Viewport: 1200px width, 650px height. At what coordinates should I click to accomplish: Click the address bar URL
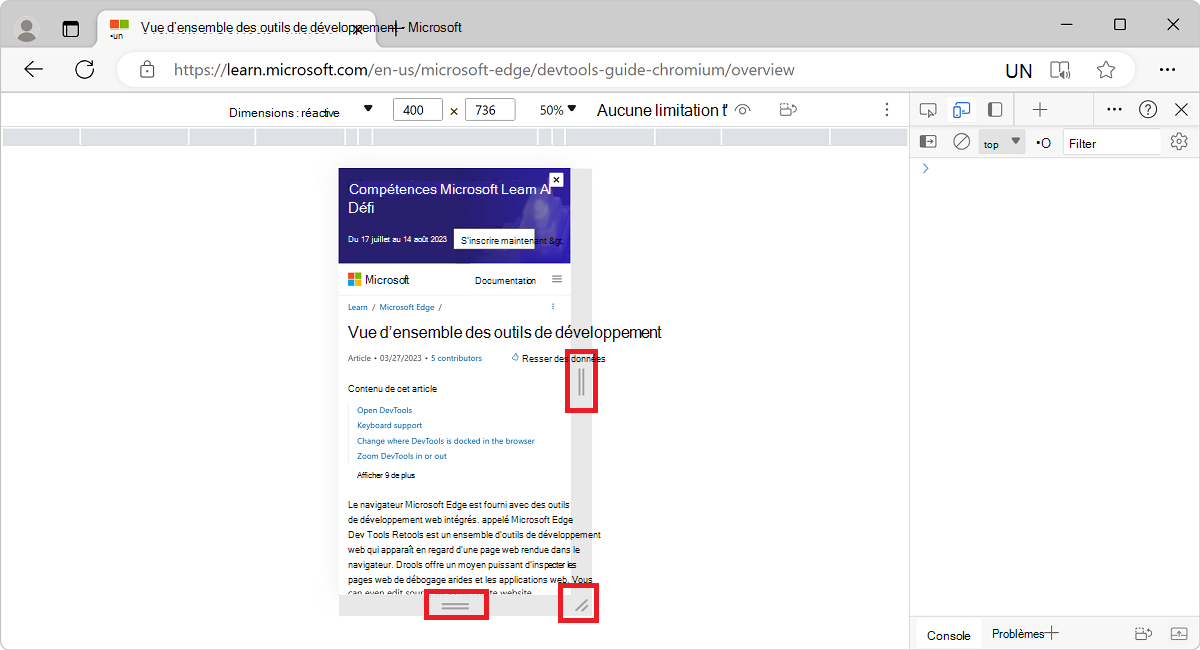pos(484,70)
